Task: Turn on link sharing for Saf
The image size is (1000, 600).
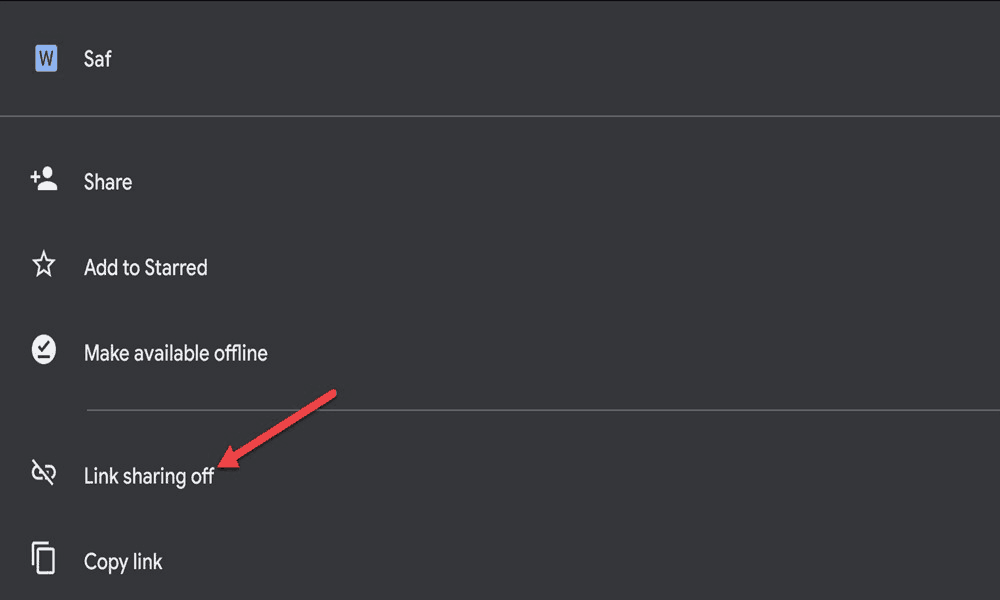Action: [x=500, y=476]
